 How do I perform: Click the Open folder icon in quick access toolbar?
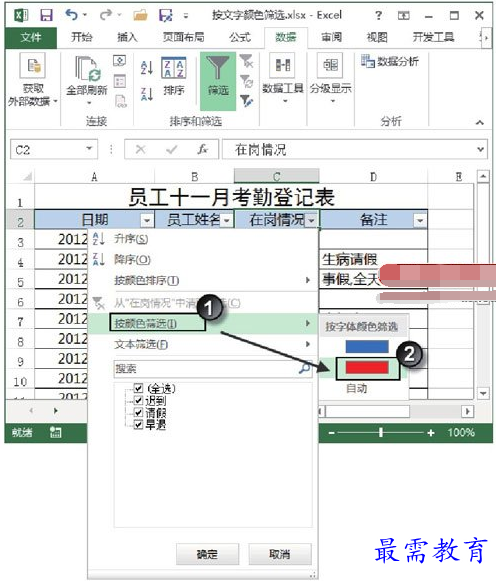point(140,15)
